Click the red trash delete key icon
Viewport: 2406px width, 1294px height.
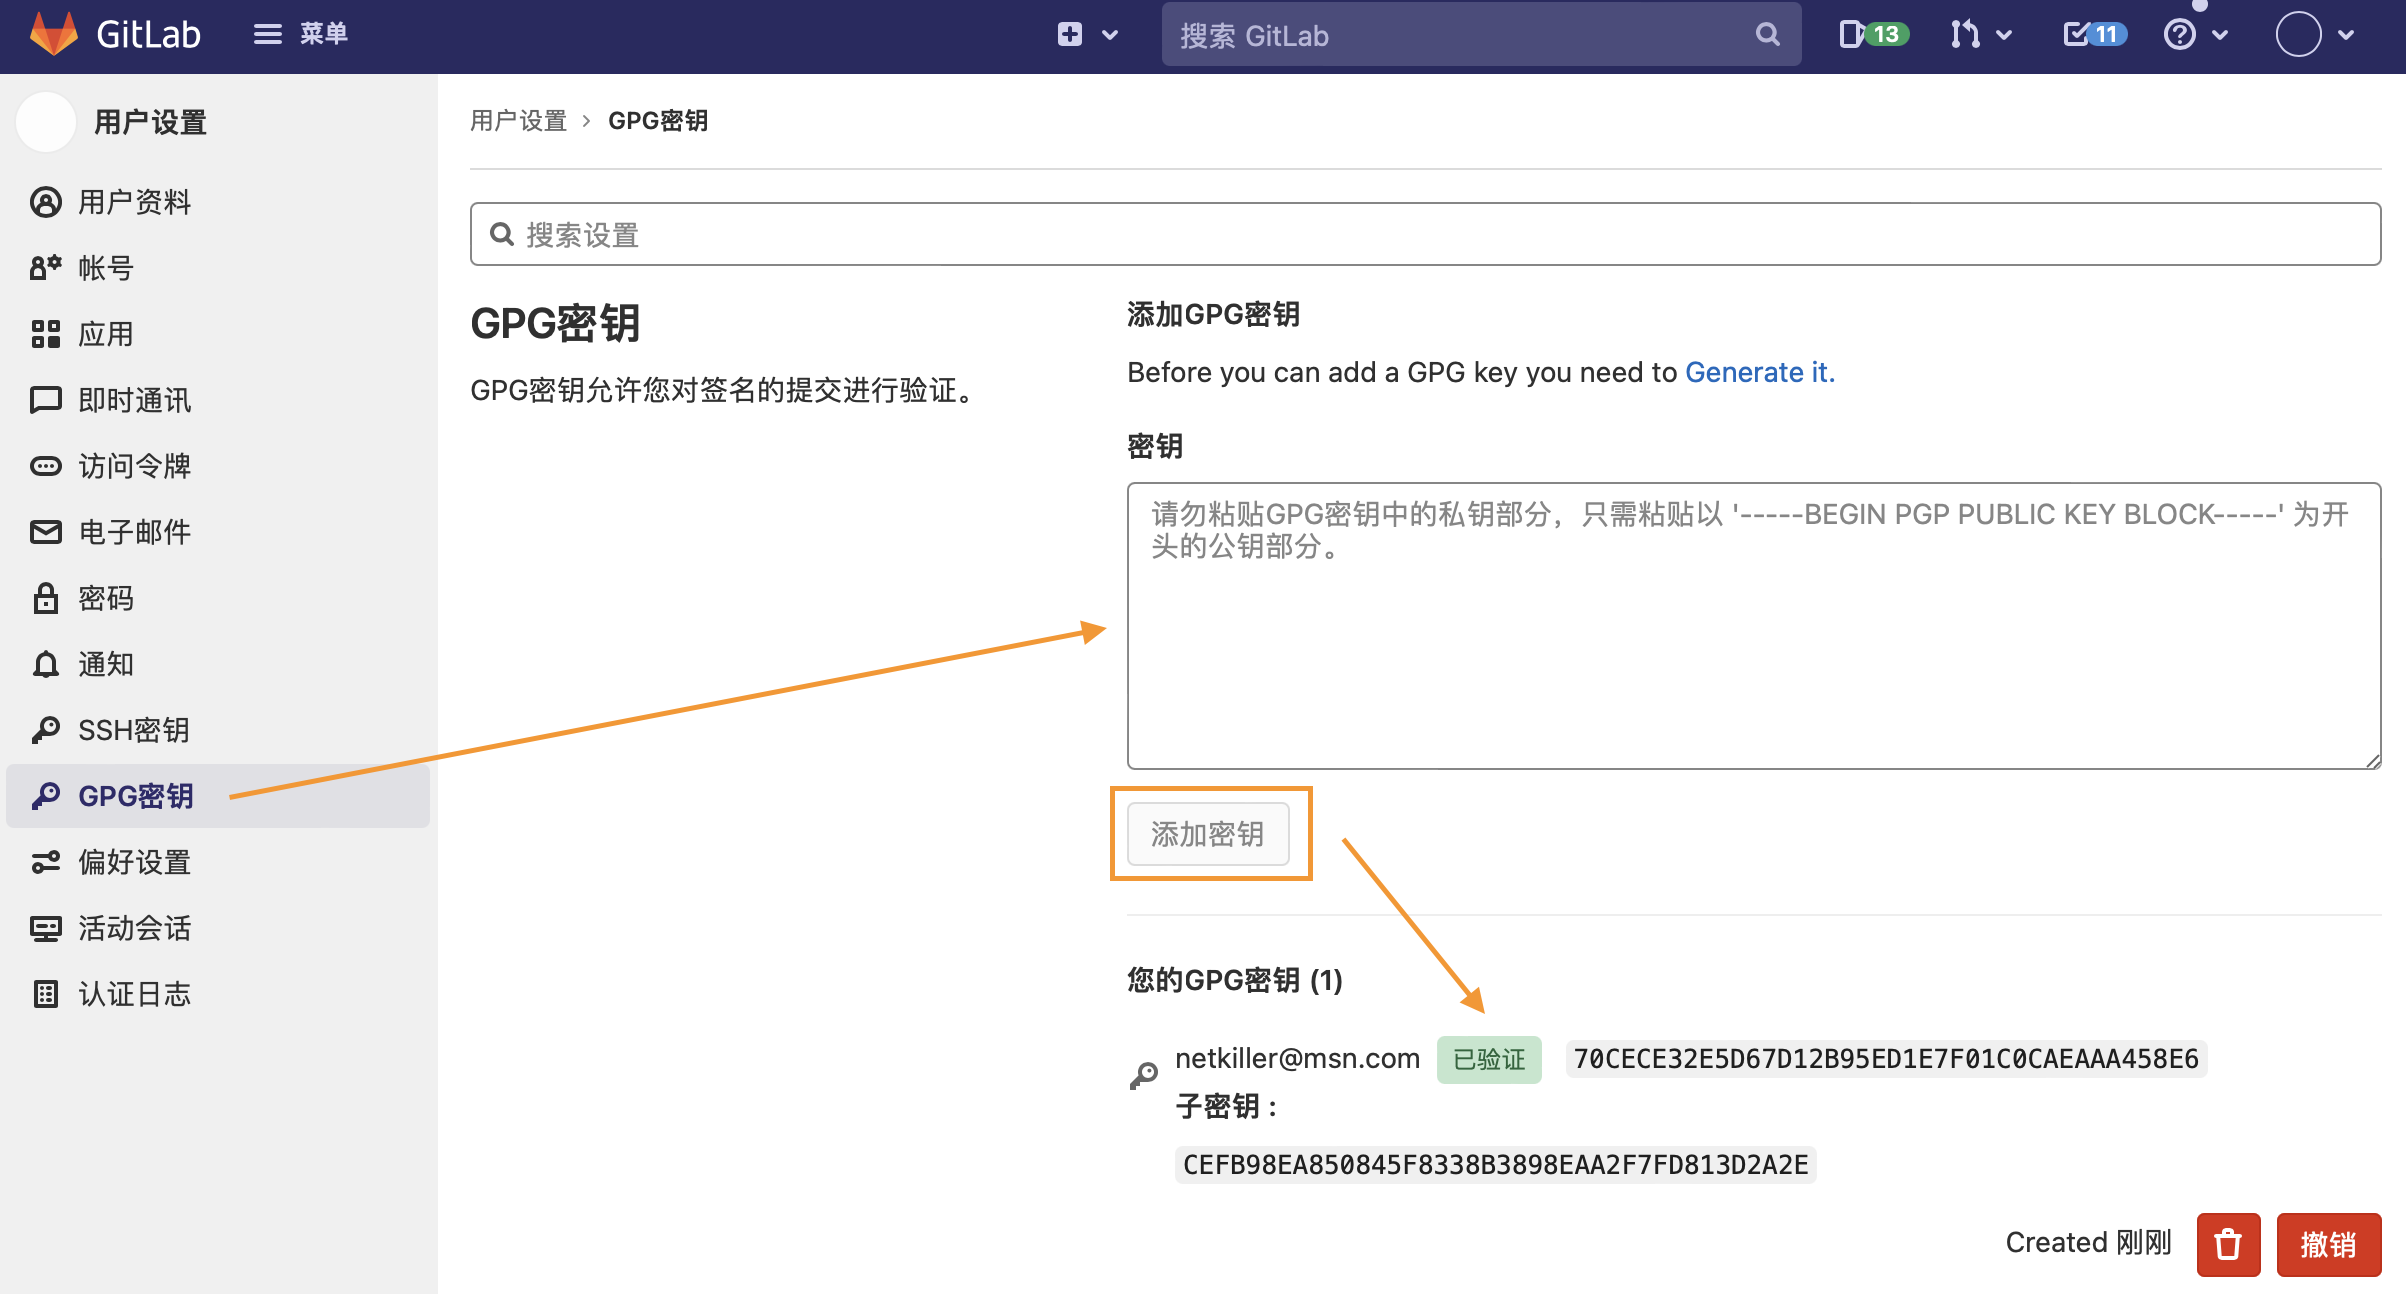coord(2227,1244)
